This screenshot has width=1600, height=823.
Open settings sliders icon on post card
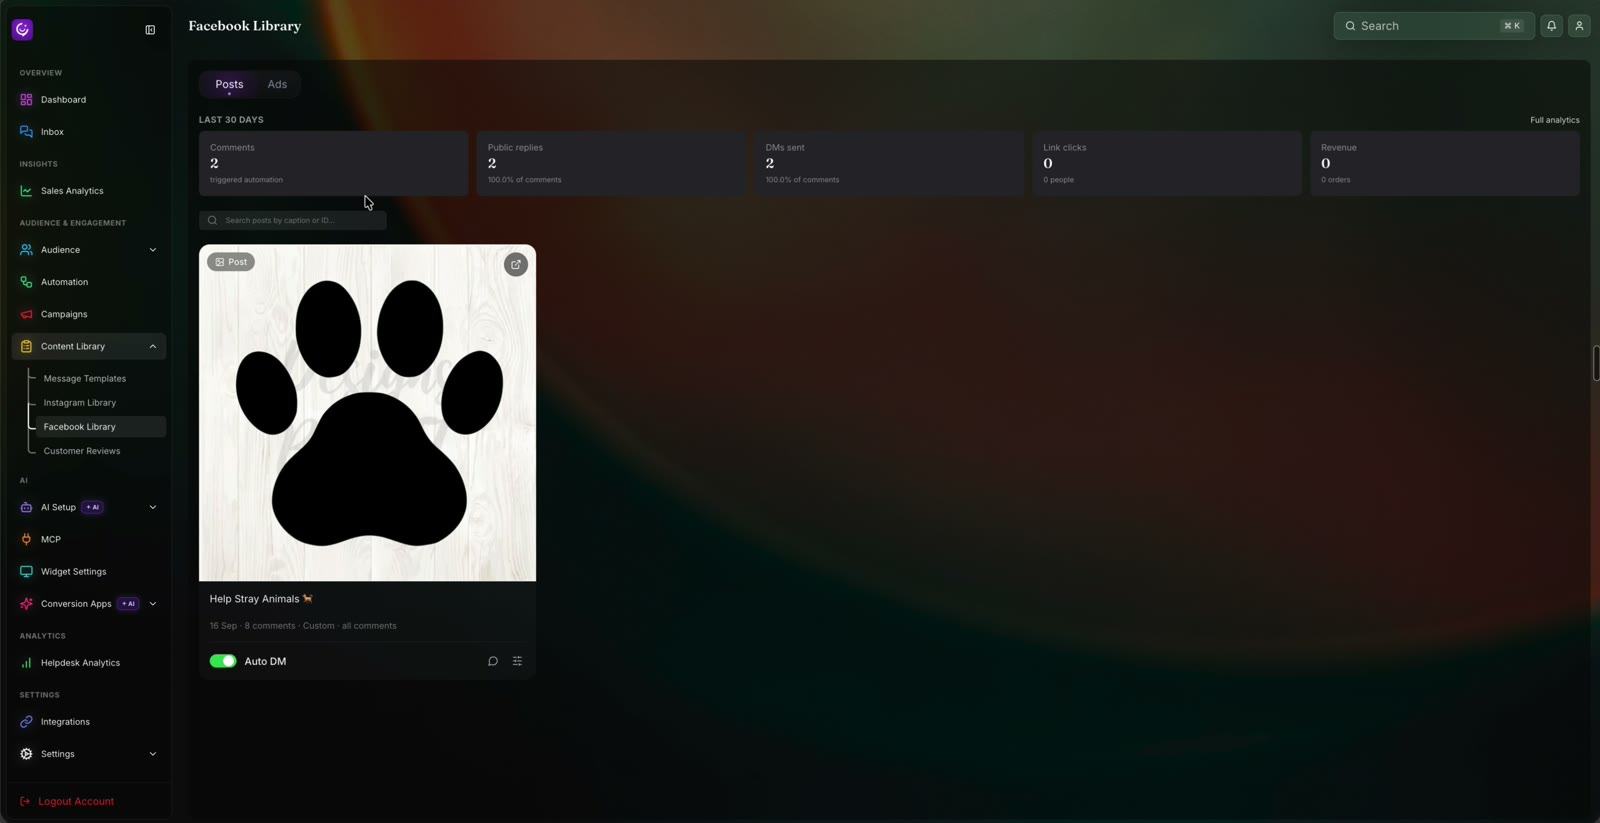(x=517, y=661)
